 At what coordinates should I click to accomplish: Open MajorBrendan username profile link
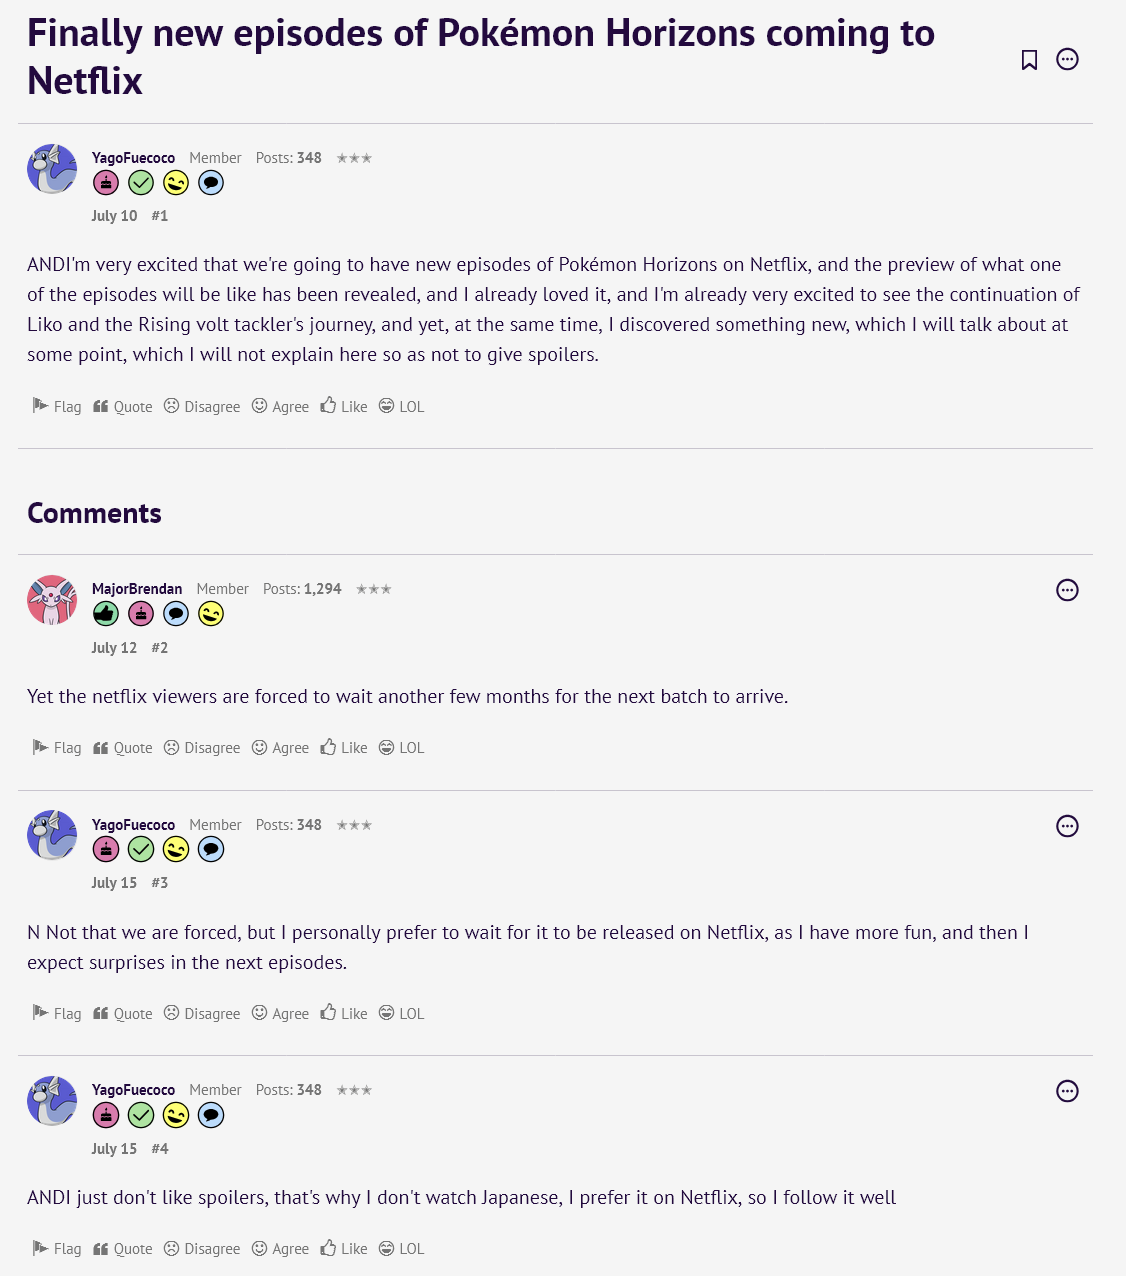click(137, 589)
